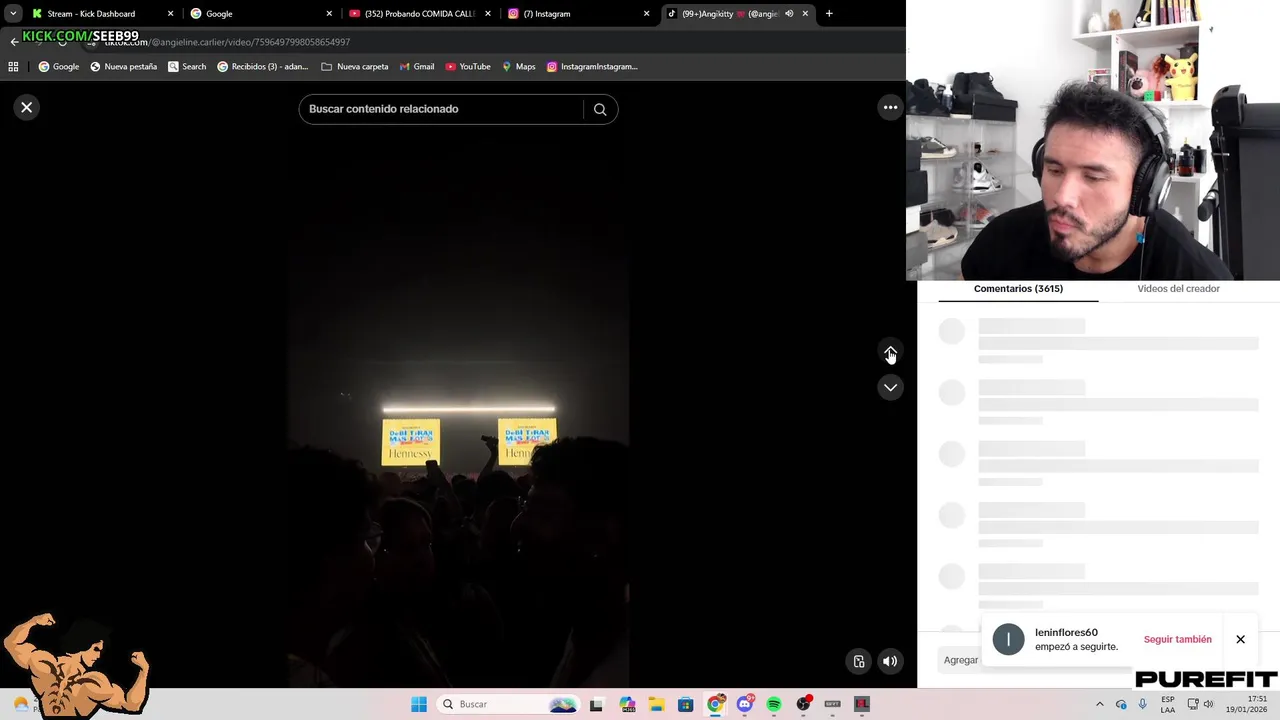Image resolution: width=1280 pixels, height=720 pixels.
Task: Open InstagramInstagram bookmark
Action: click(592, 66)
